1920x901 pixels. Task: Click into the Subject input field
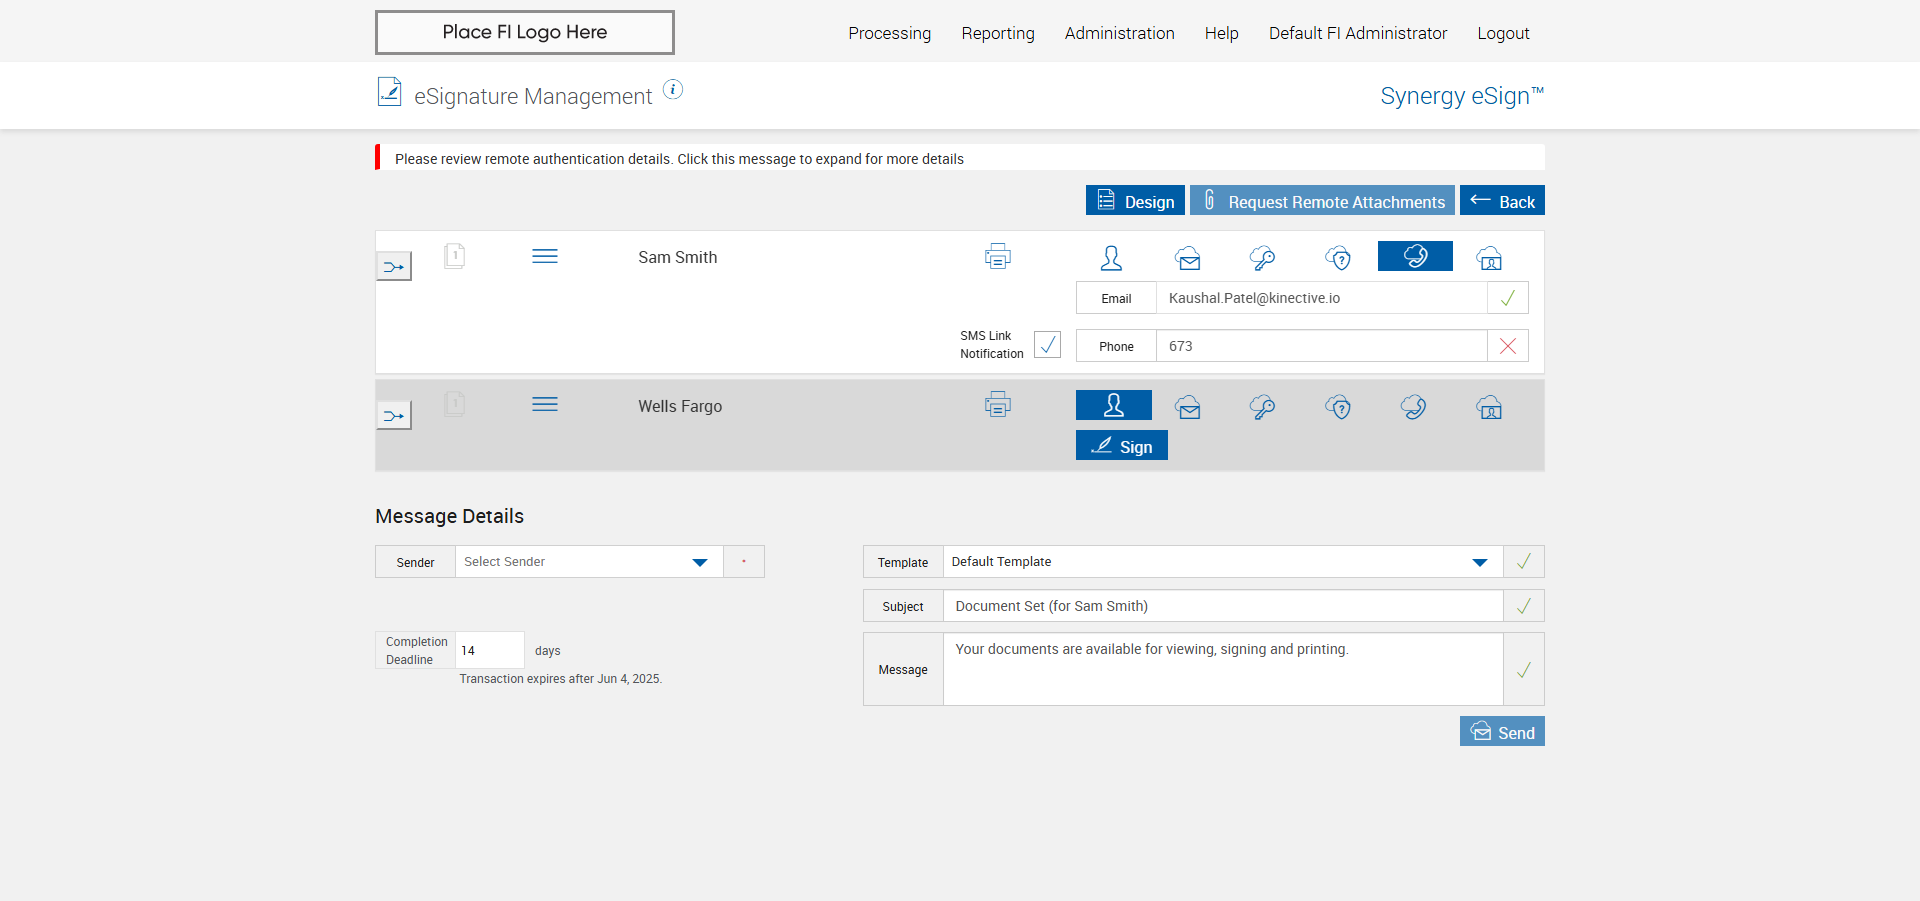coord(1223,606)
